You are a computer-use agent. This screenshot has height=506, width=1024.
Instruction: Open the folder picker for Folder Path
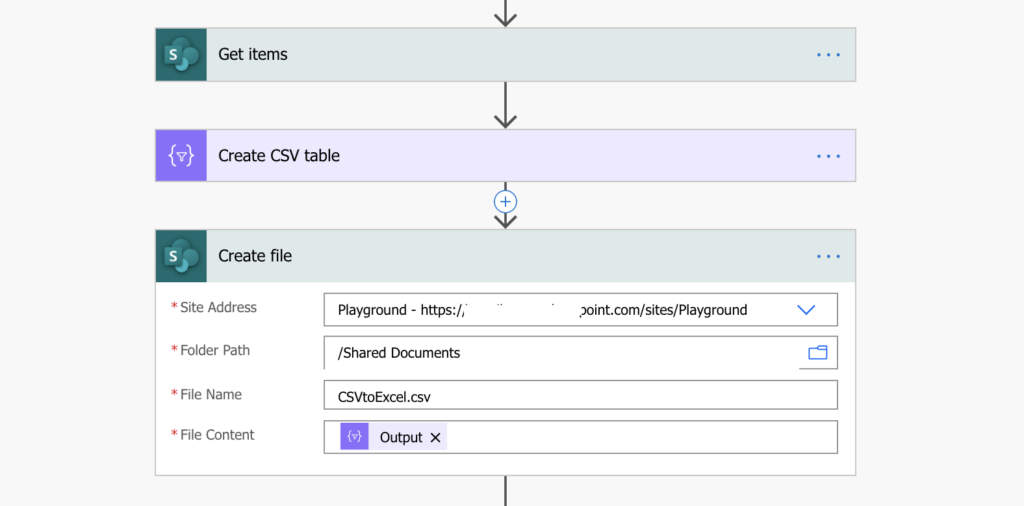coord(818,353)
